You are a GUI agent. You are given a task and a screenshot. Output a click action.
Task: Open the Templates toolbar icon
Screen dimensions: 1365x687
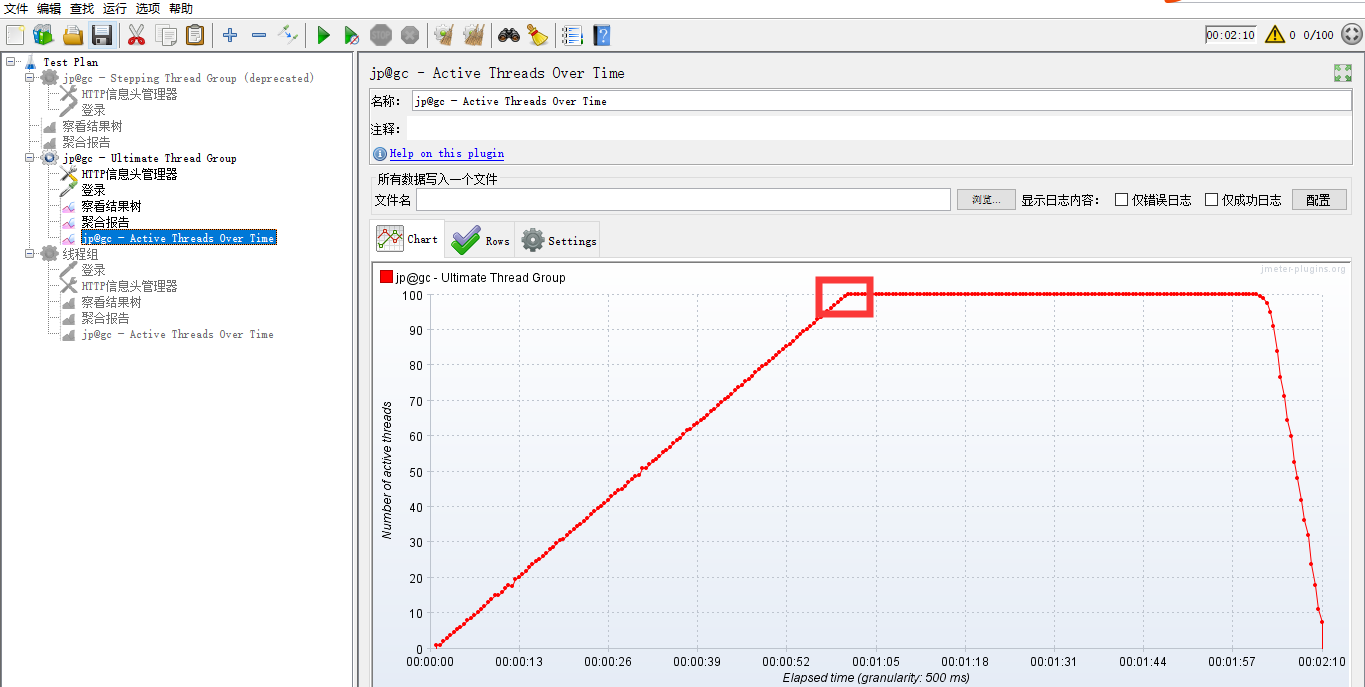pos(43,35)
